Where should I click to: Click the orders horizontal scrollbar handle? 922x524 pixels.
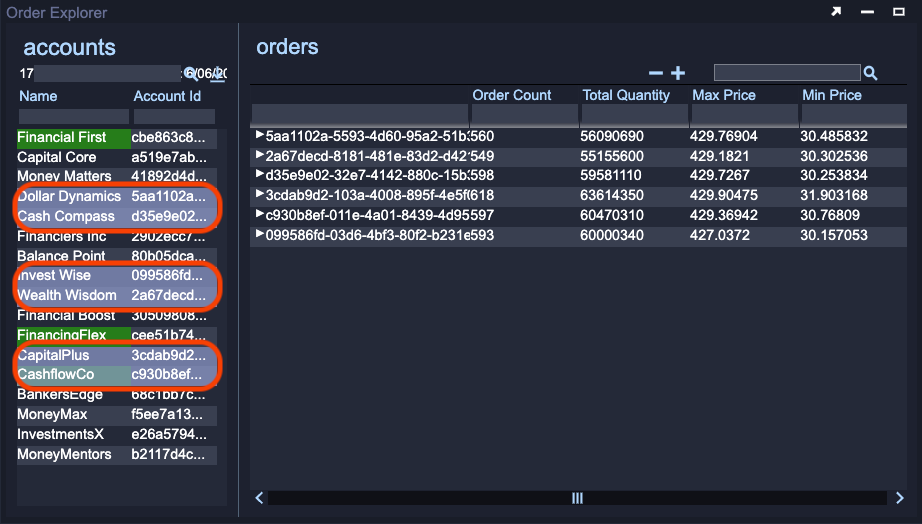coord(577,498)
